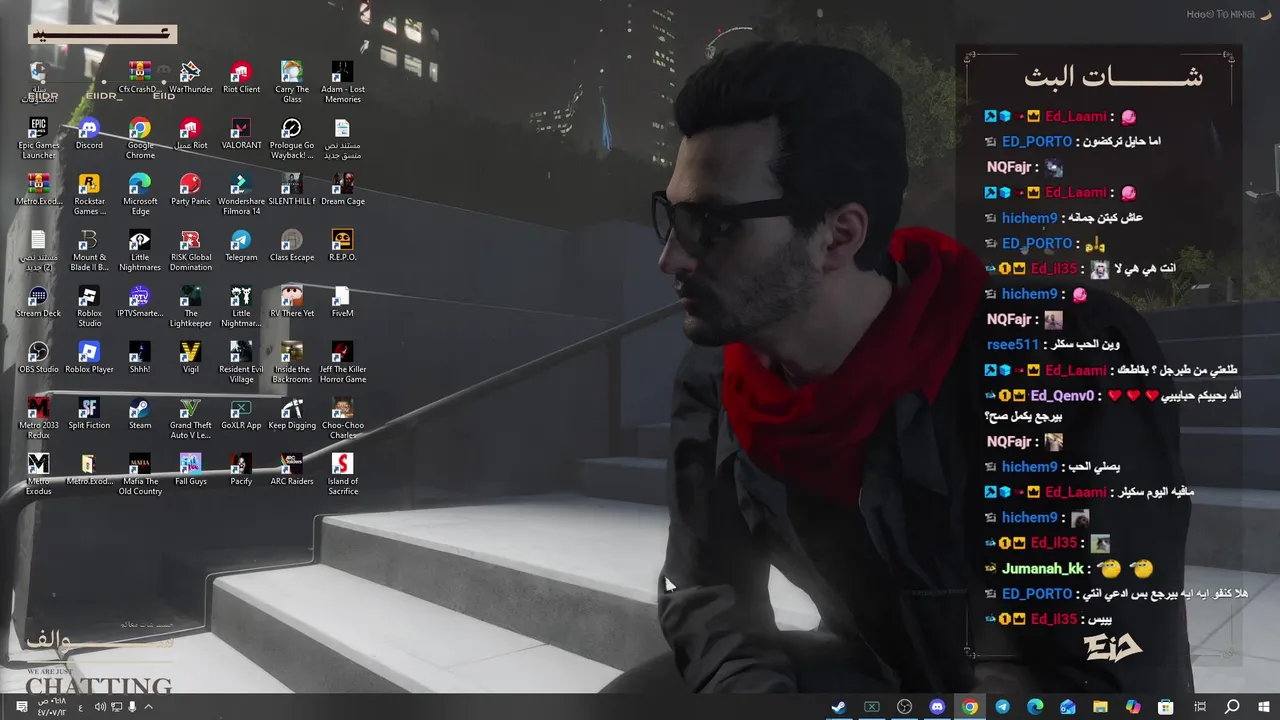Switch to Chrome in the taskbar

point(970,707)
